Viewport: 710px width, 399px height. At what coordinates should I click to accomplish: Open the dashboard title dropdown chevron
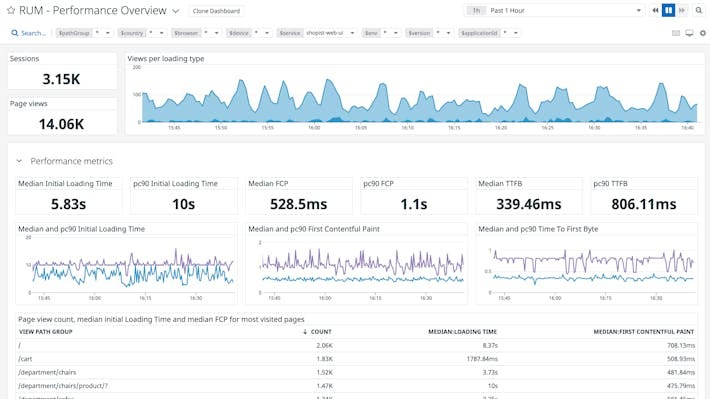(x=176, y=11)
